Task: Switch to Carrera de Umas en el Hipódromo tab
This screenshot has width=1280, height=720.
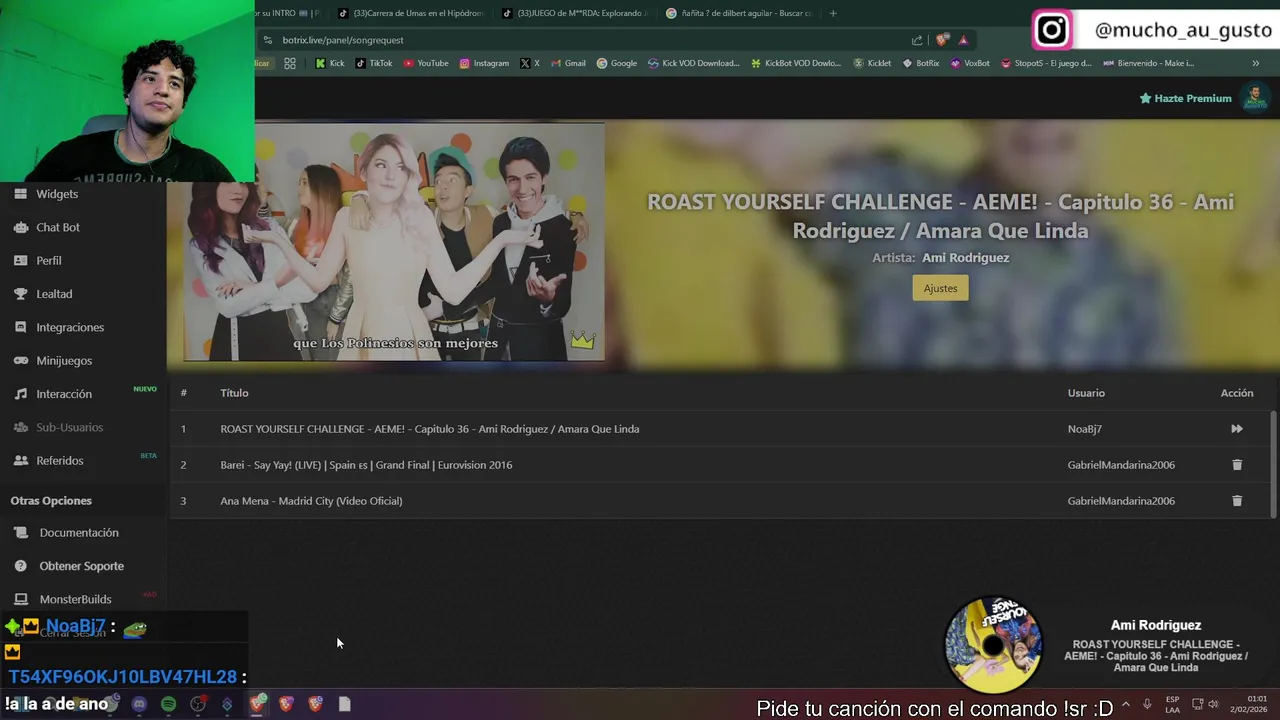Action: coord(411,13)
